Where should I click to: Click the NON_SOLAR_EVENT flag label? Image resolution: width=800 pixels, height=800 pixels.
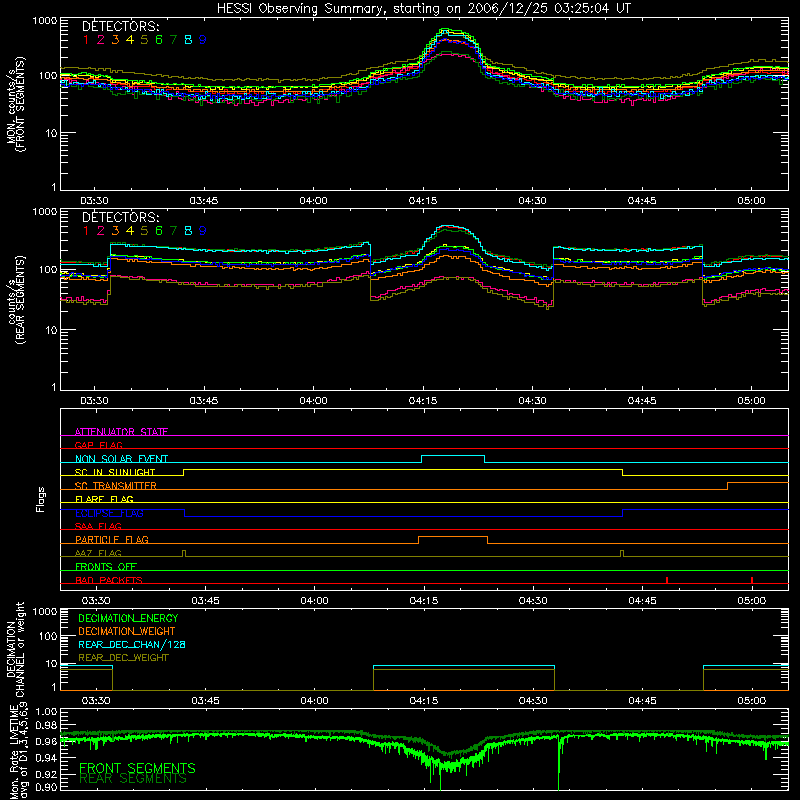click(121, 459)
